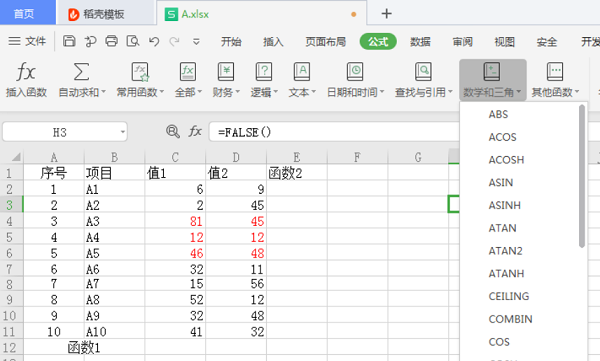Screen dimensions: 600x361
Task: Open the 稻壳模板 templates tab
Action: pos(106,14)
